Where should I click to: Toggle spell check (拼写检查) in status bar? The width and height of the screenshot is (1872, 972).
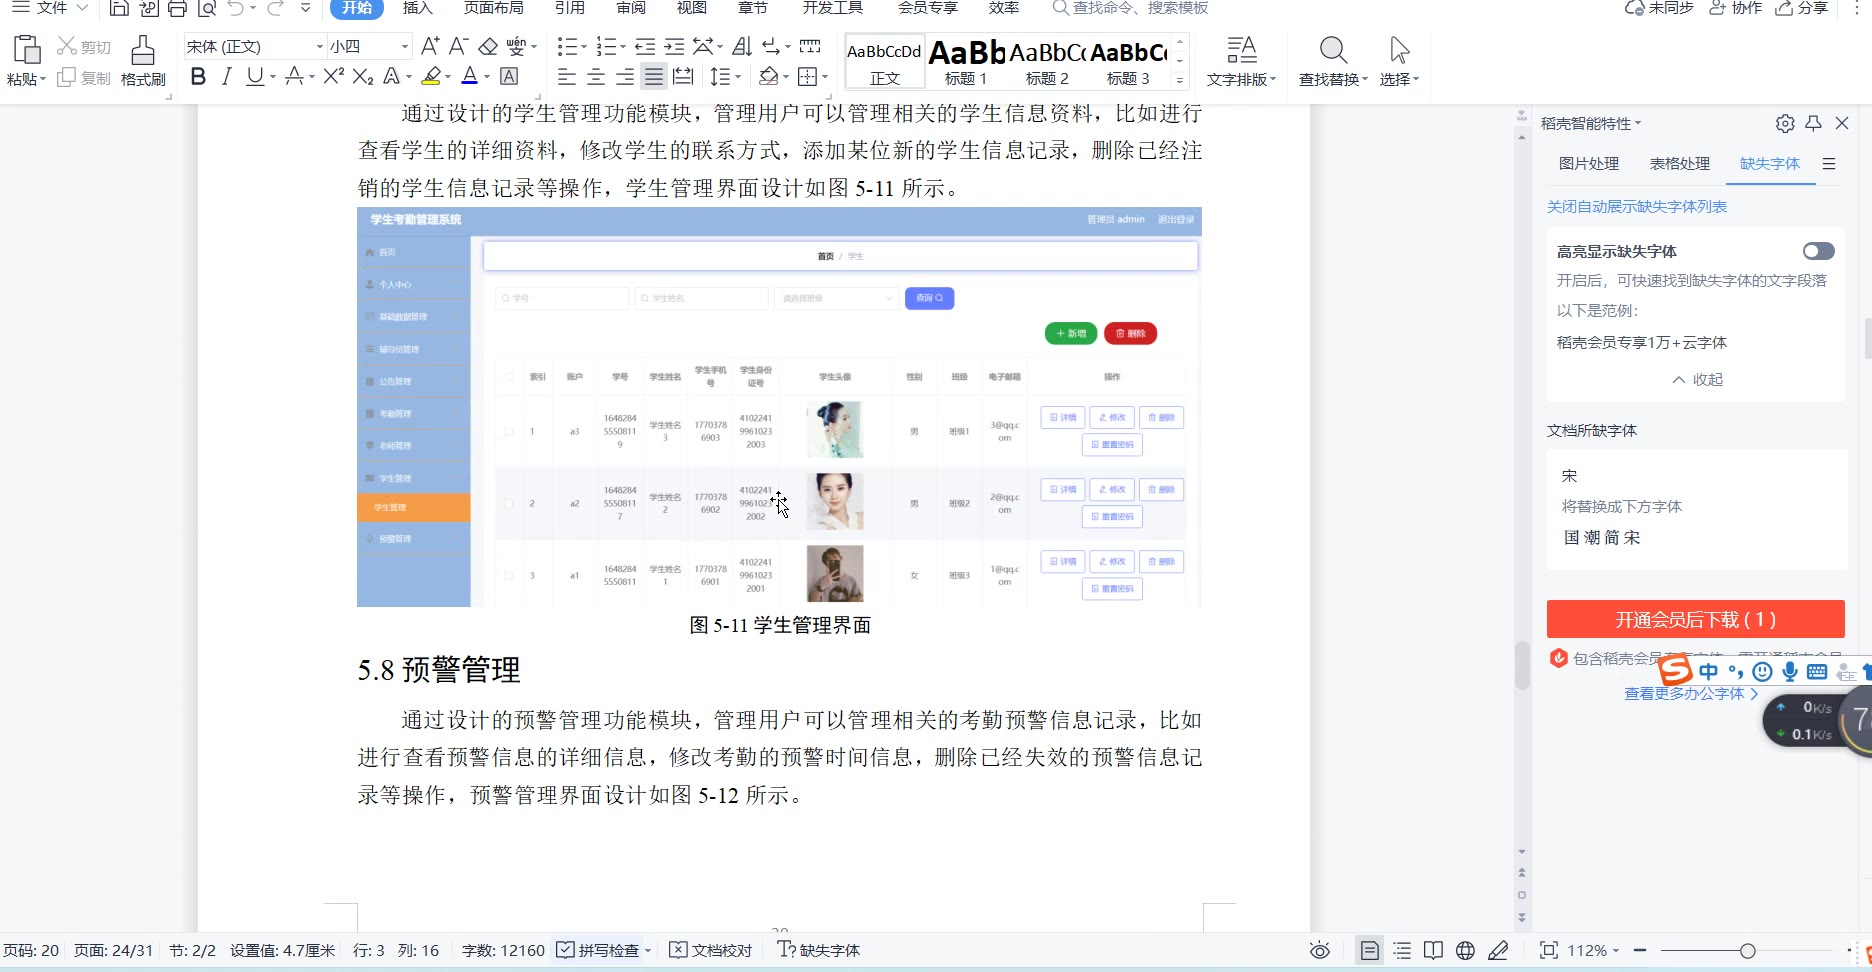(x=599, y=950)
